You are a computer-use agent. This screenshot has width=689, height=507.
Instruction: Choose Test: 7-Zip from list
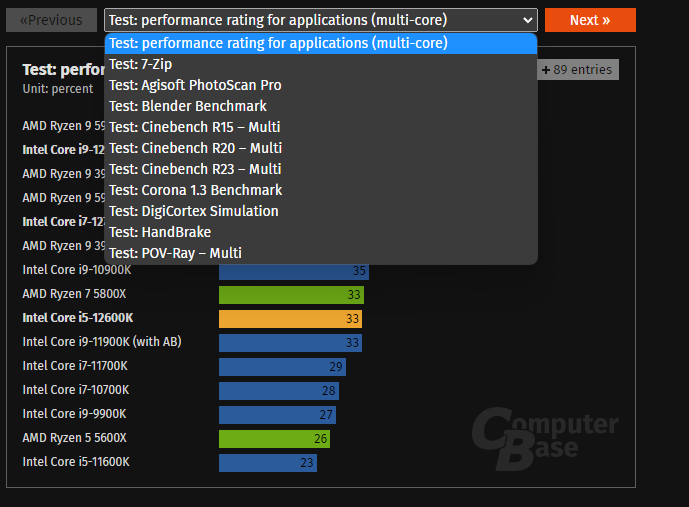coord(321,64)
